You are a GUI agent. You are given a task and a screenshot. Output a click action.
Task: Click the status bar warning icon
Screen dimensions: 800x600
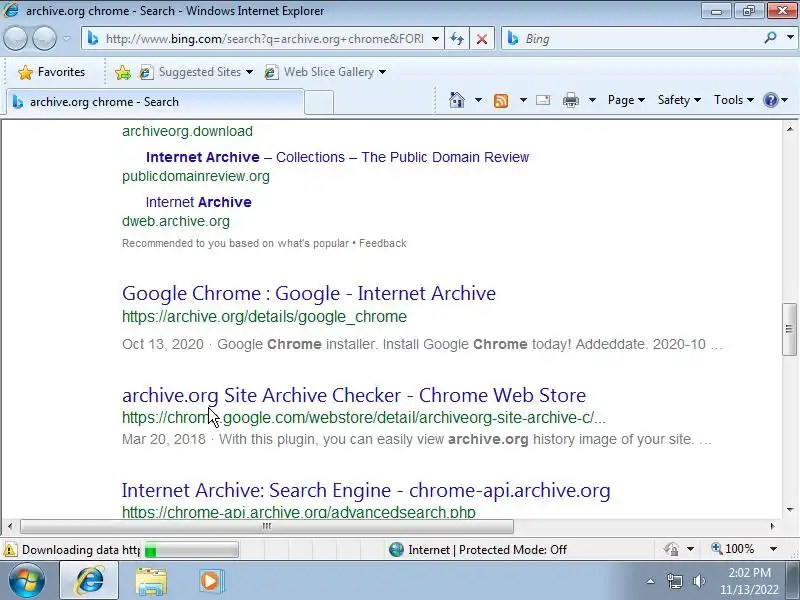10,550
